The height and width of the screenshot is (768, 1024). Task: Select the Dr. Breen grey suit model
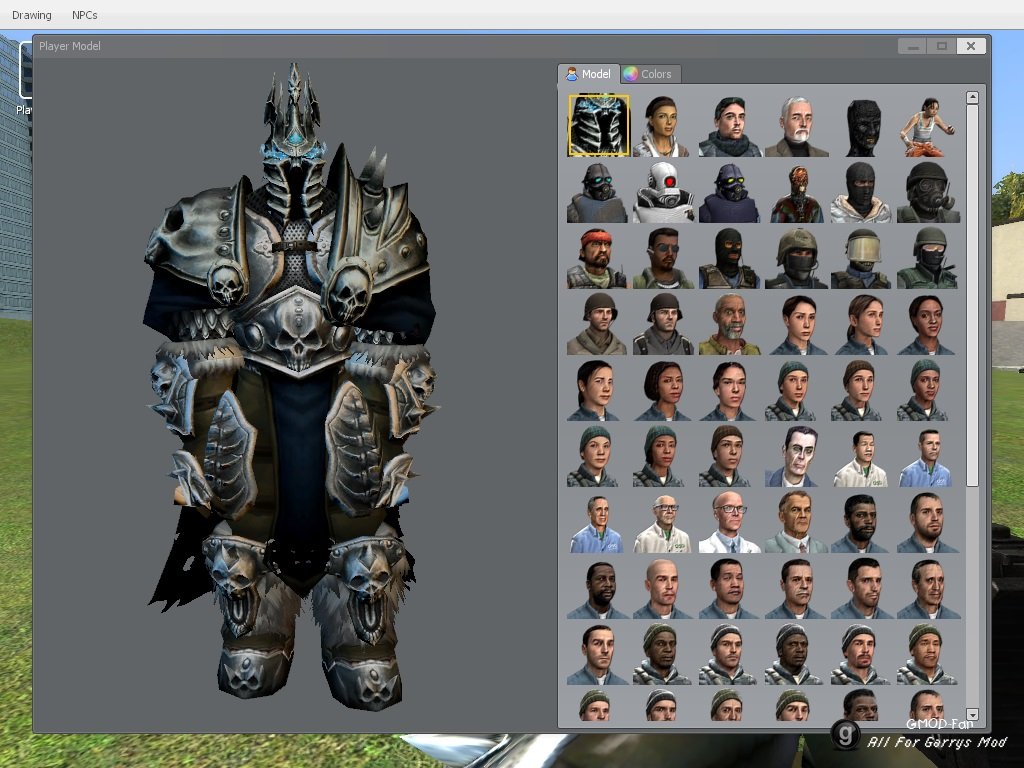click(x=795, y=522)
